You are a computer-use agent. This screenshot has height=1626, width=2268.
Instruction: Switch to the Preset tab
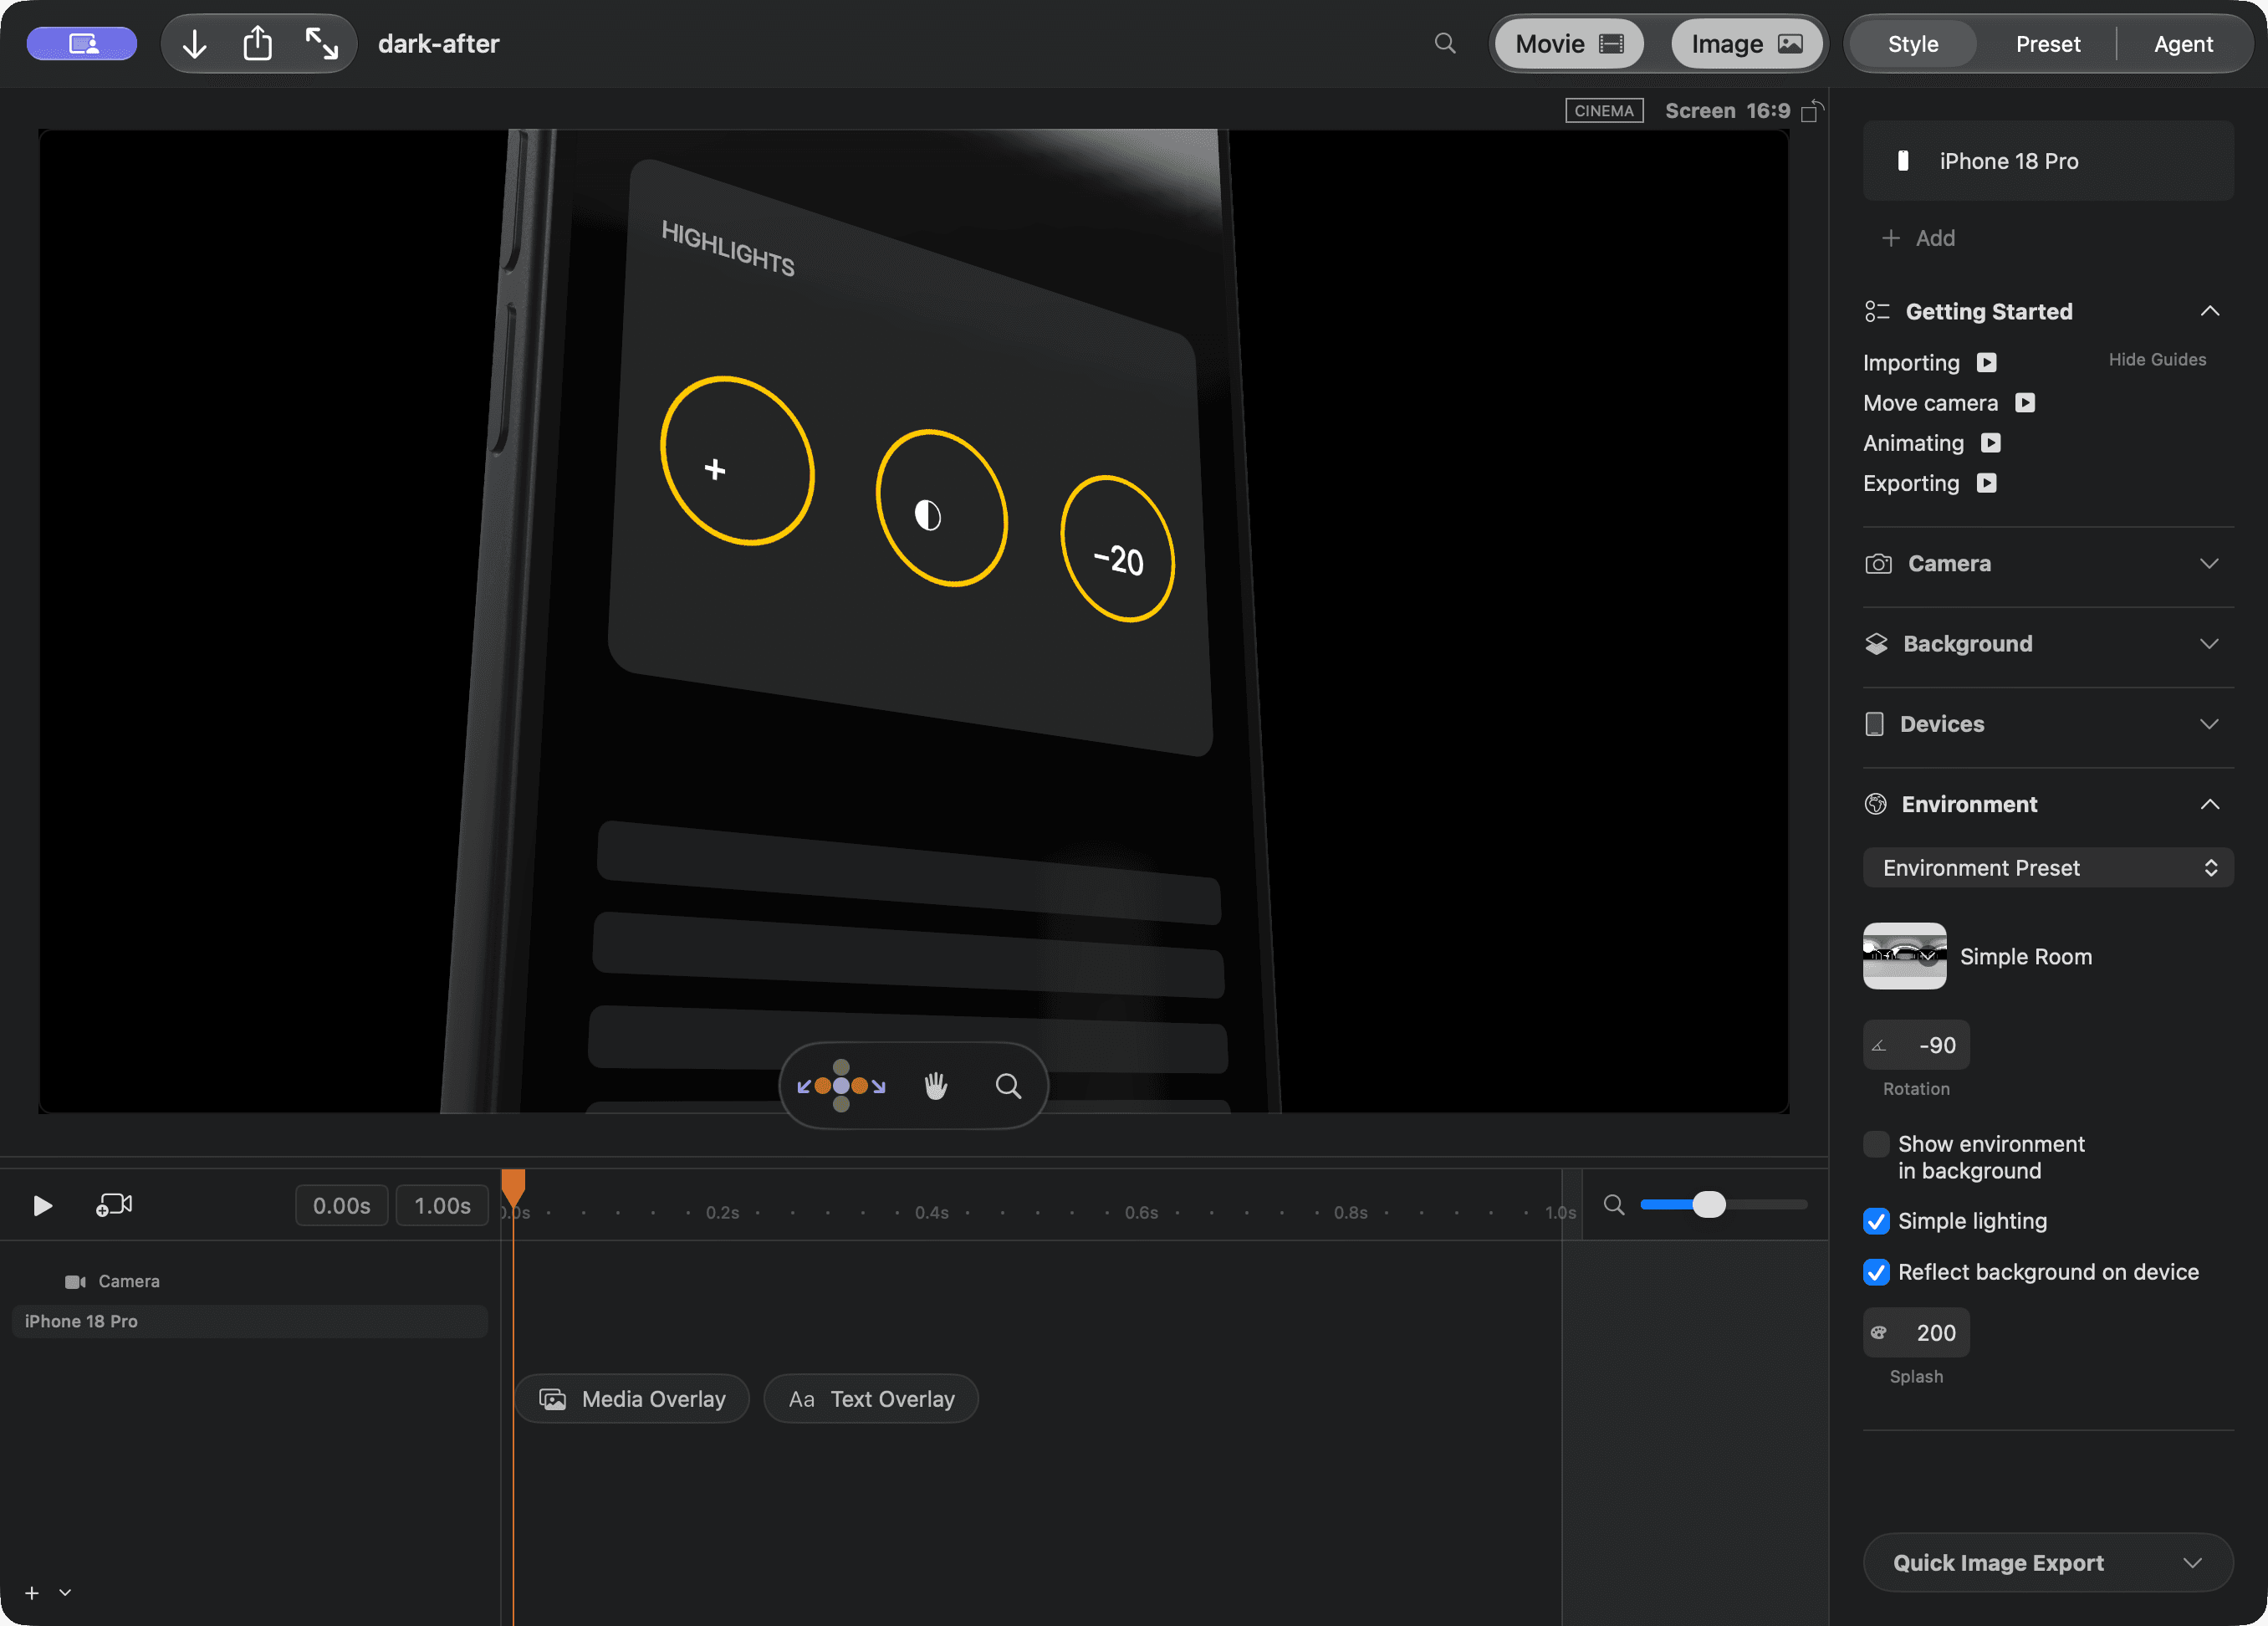(x=2047, y=44)
